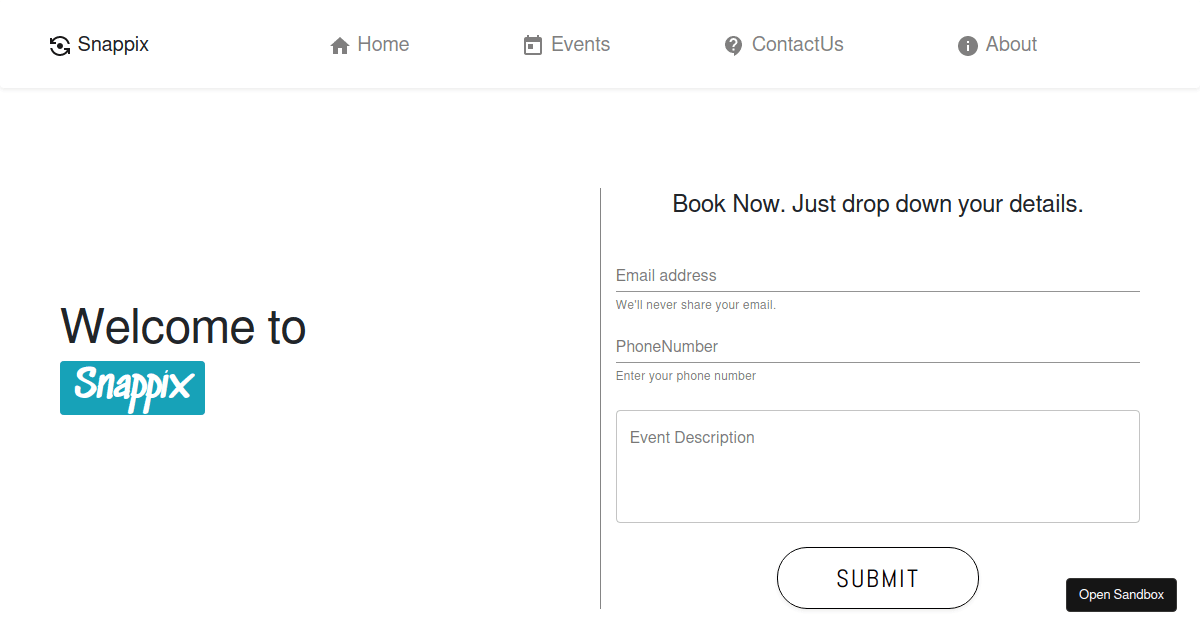This screenshot has height=630, width=1200.
Task: Click the house icon beside Home
Action: pos(340,45)
